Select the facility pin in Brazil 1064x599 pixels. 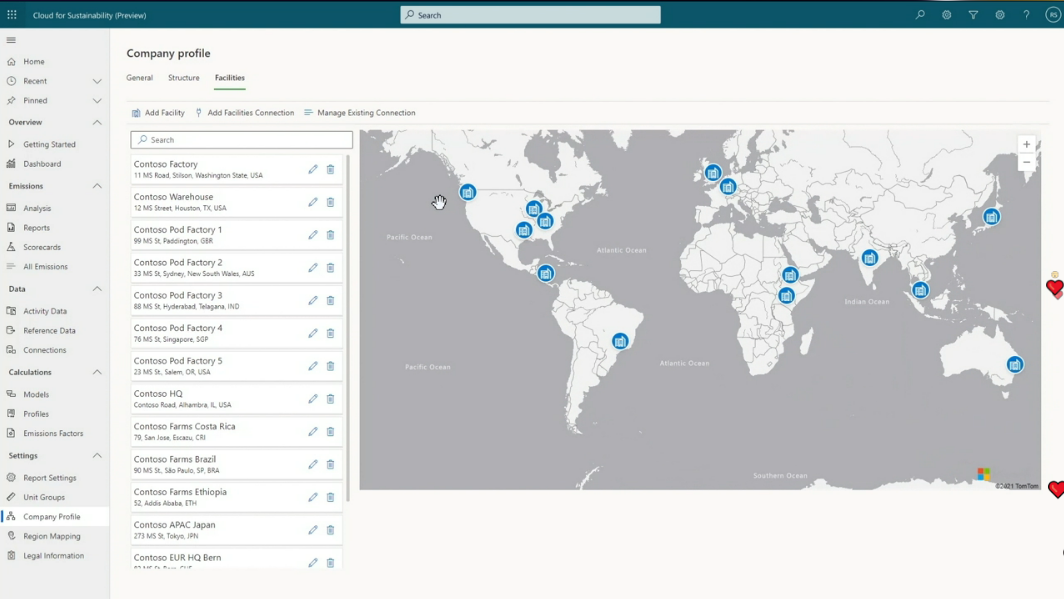620,341
